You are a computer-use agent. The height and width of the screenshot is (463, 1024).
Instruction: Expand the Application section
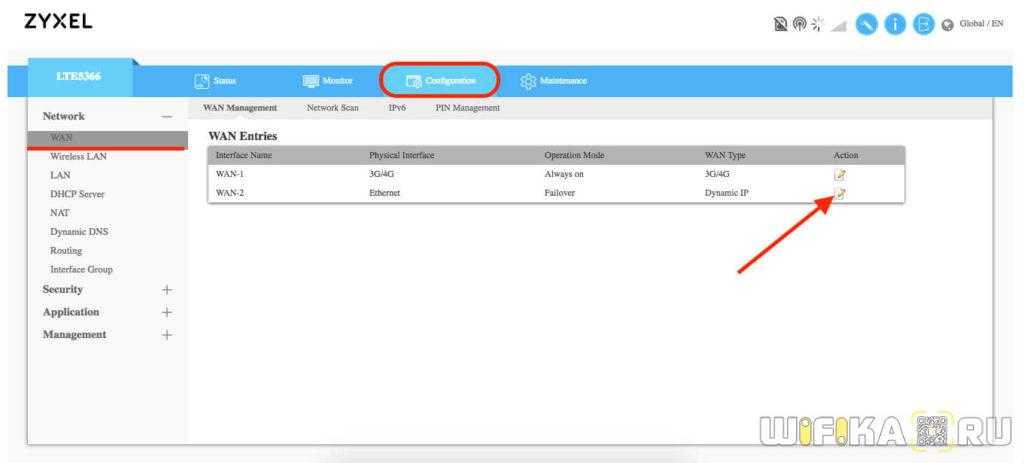pos(166,312)
